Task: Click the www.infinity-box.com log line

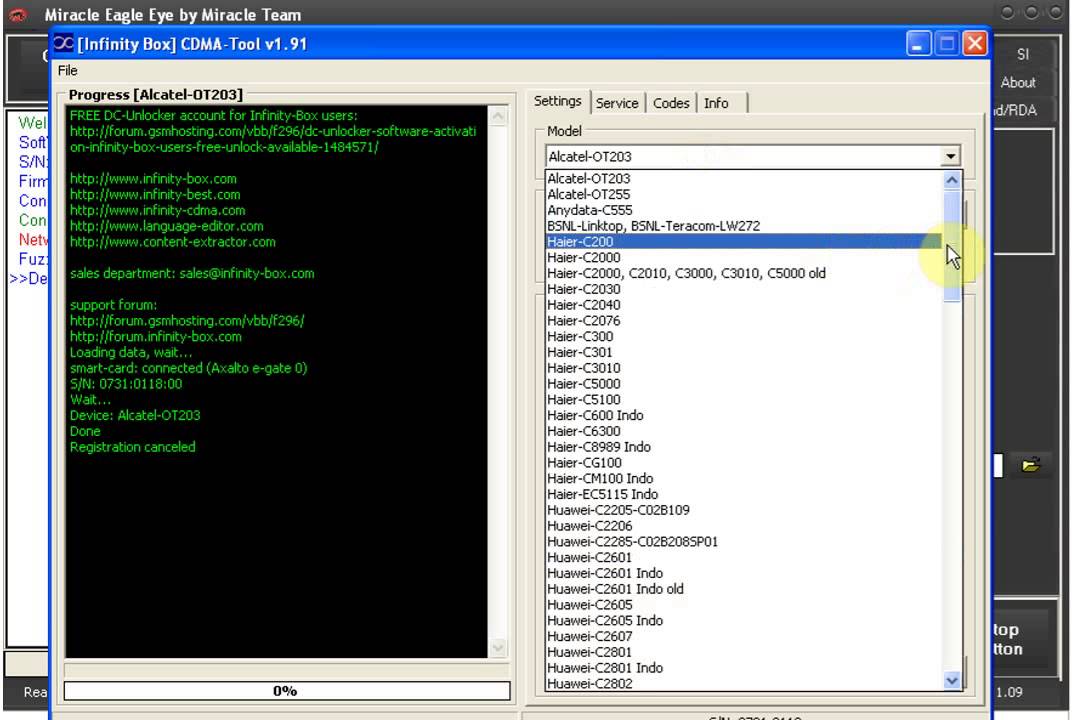Action: [153, 178]
